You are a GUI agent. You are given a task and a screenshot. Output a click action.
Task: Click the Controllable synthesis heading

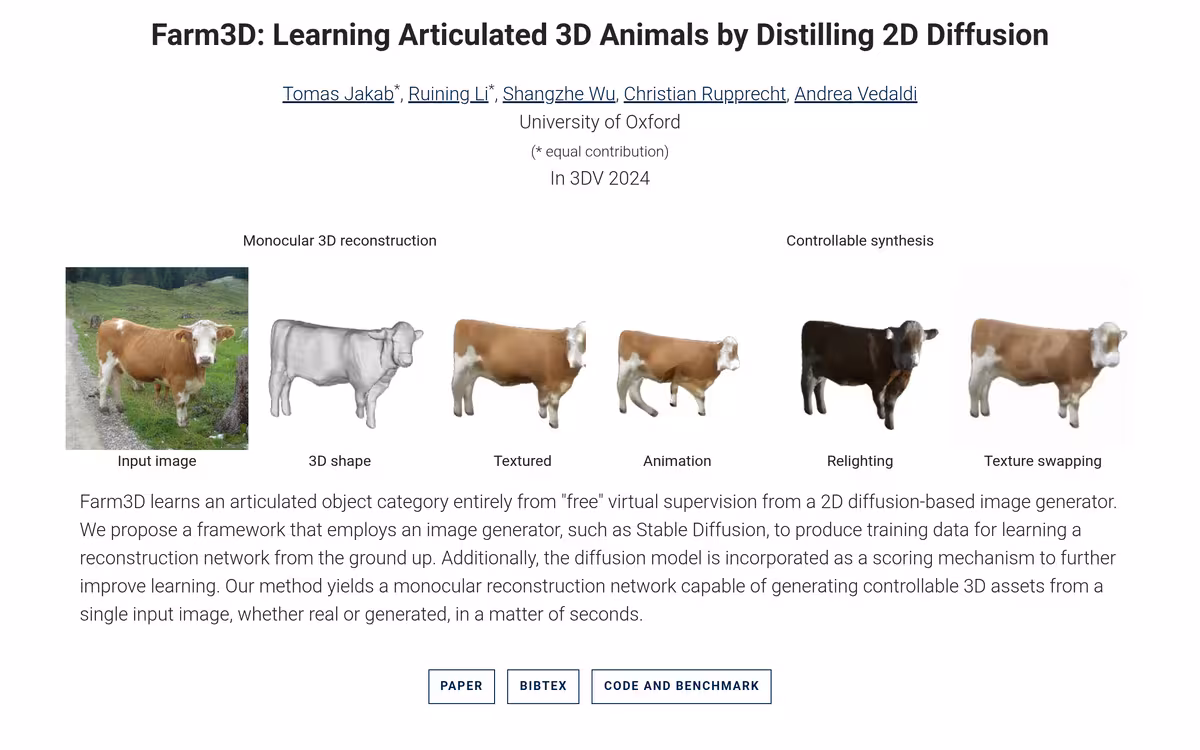[x=860, y=241]
